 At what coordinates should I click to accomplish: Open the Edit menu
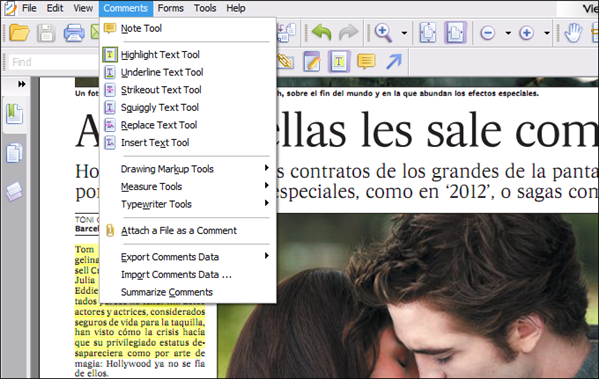point(55,8)
